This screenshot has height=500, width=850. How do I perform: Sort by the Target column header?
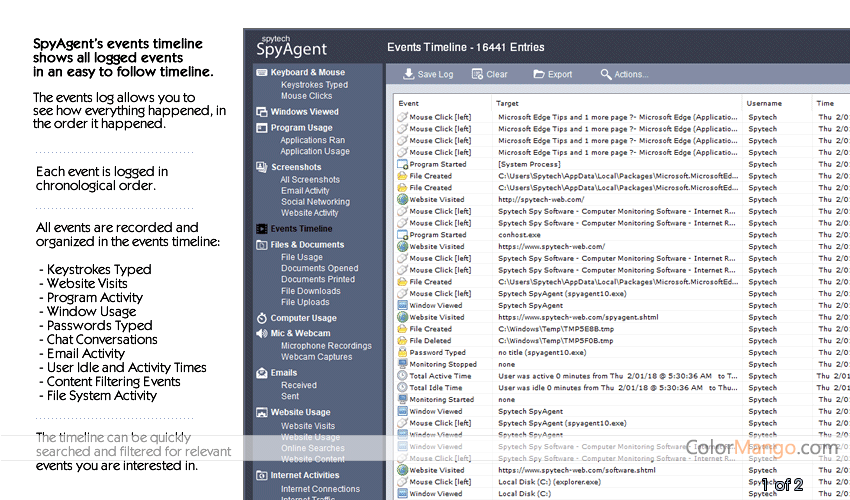click(508, 103)
